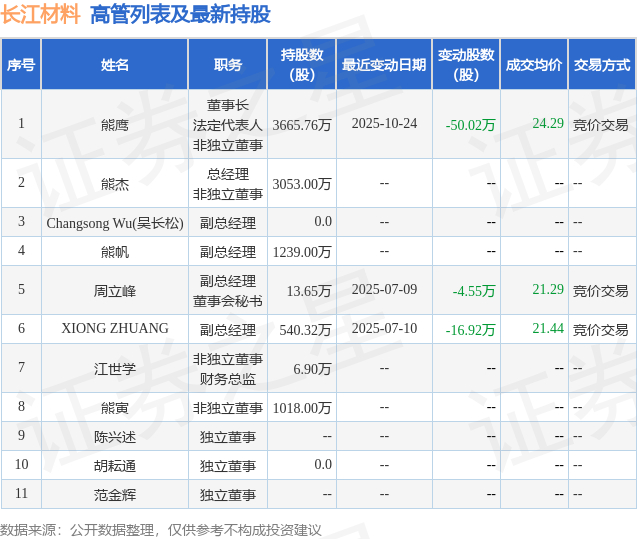Click 江世学's position 财务总监
The height and width of the screenshot is (539, 637).
click(x=228, y=379)
